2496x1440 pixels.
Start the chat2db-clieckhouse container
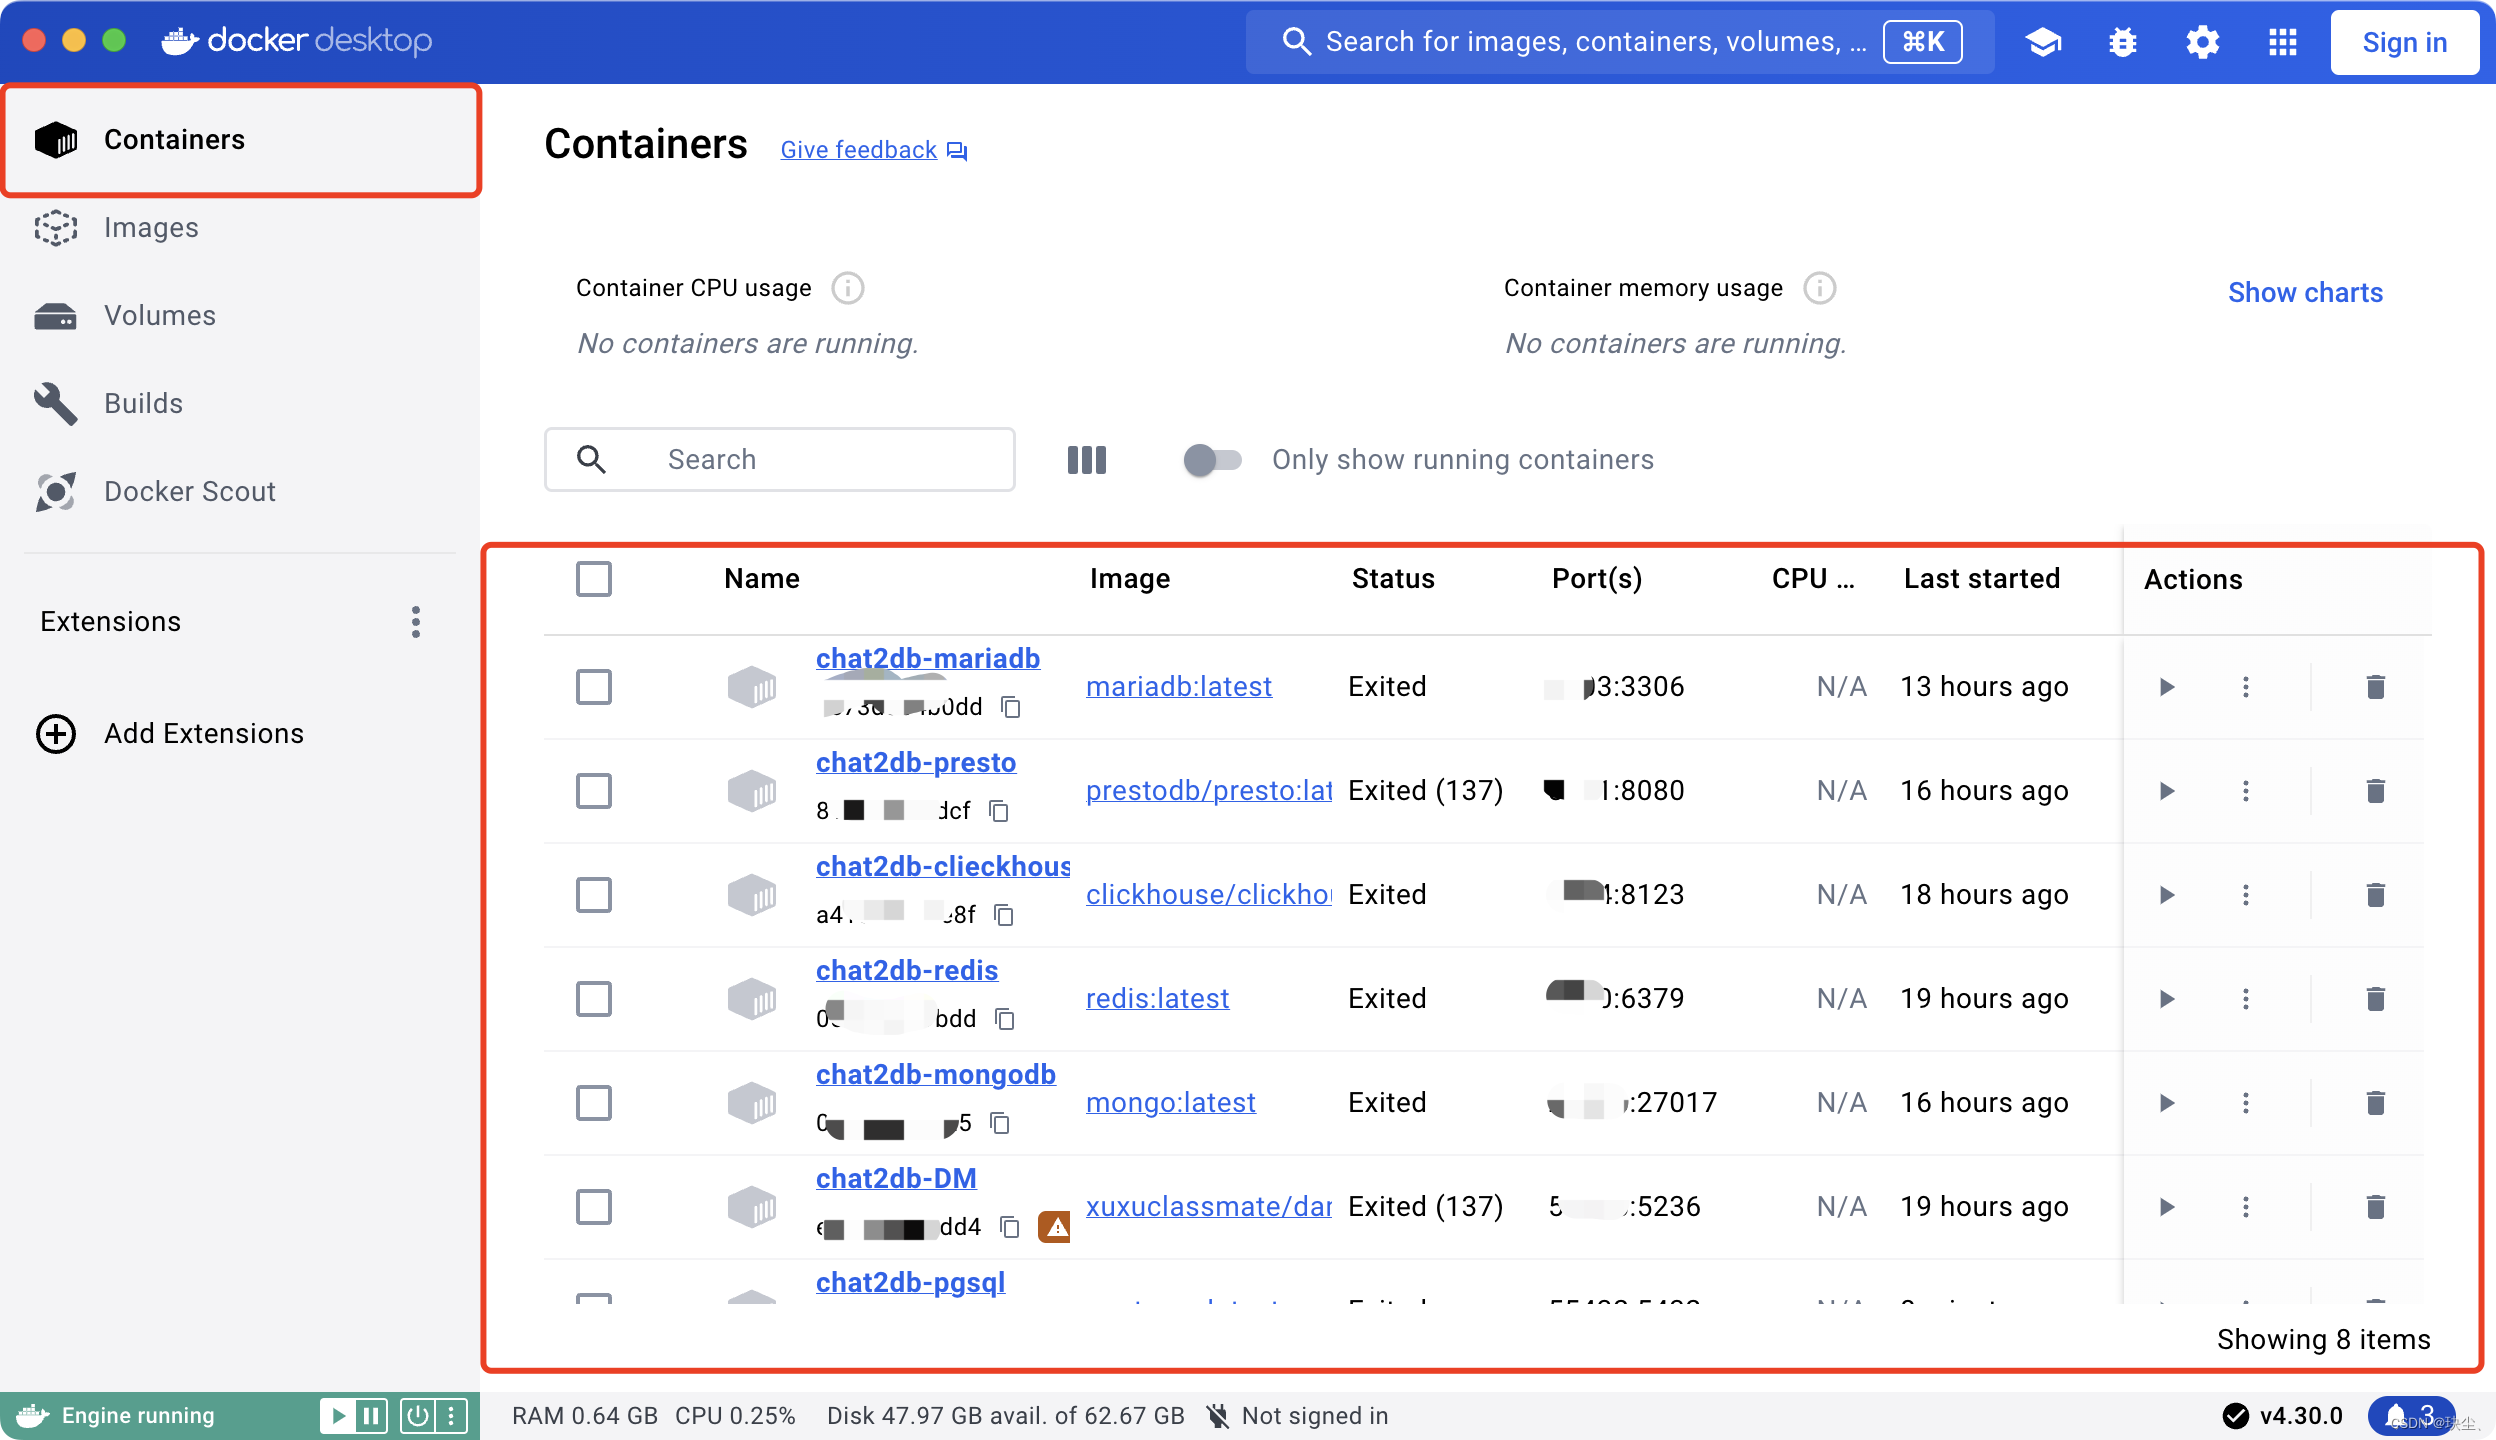(2167, 895)
